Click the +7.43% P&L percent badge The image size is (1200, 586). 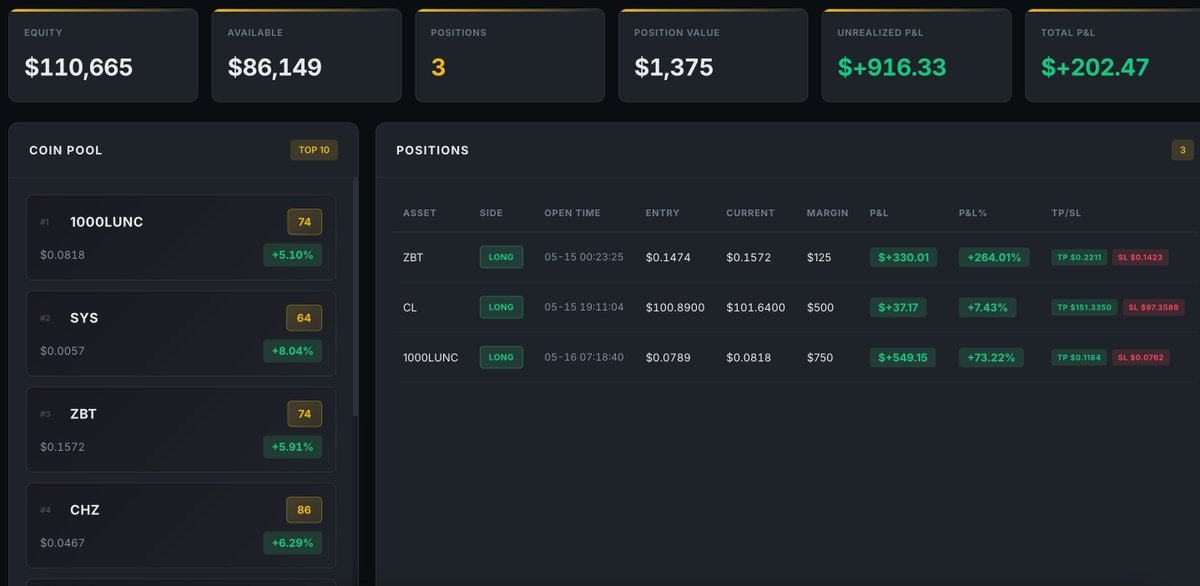tap(986, 307)
